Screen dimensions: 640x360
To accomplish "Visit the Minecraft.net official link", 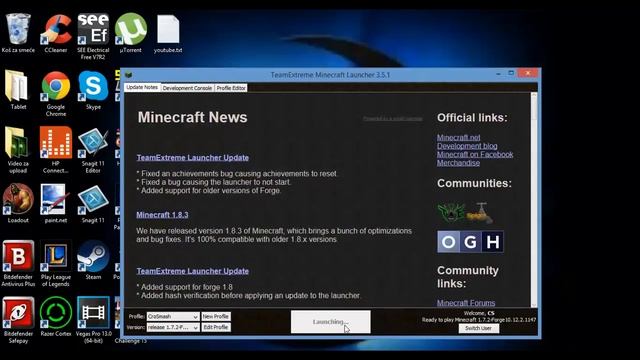I will click(x=458, y=138).
